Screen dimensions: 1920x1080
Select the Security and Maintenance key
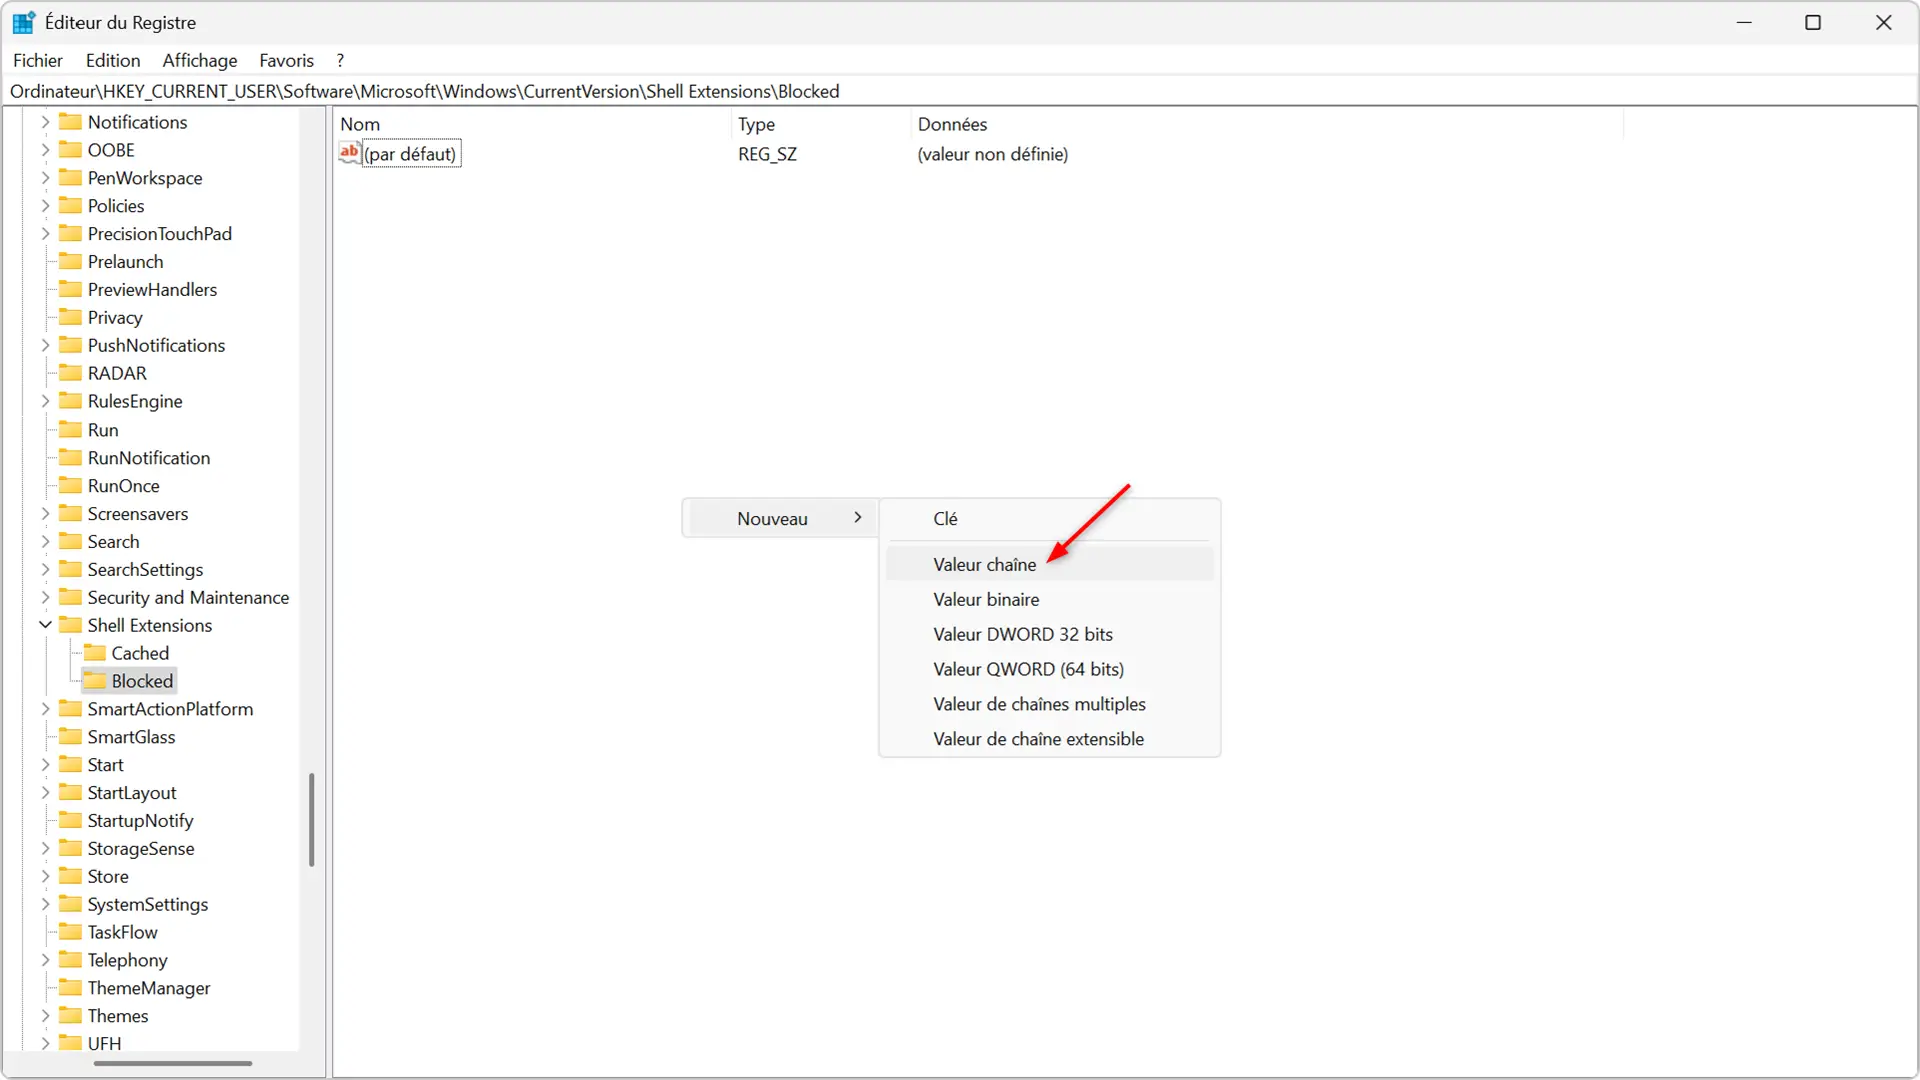[x=188, y=598]
